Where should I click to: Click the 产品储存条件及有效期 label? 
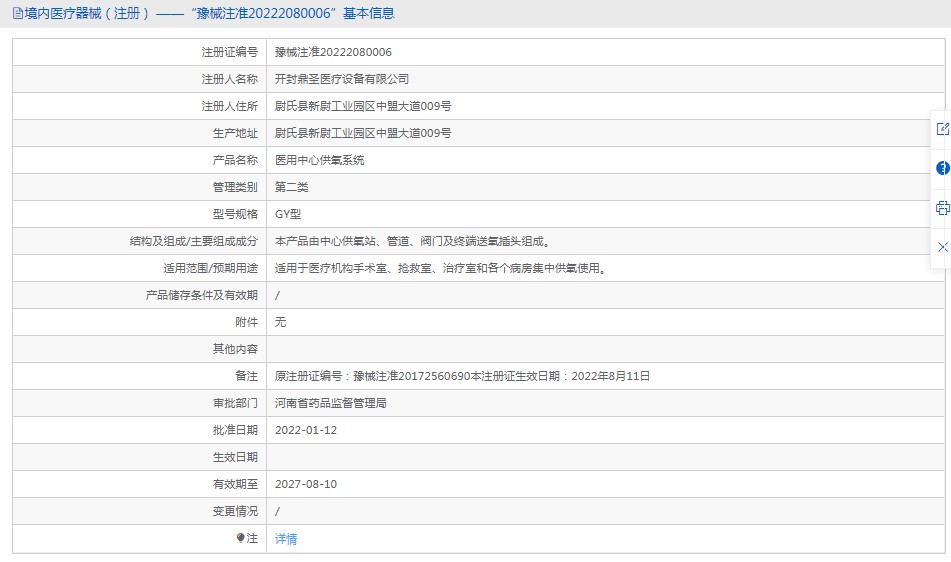(x=202, y=295)
